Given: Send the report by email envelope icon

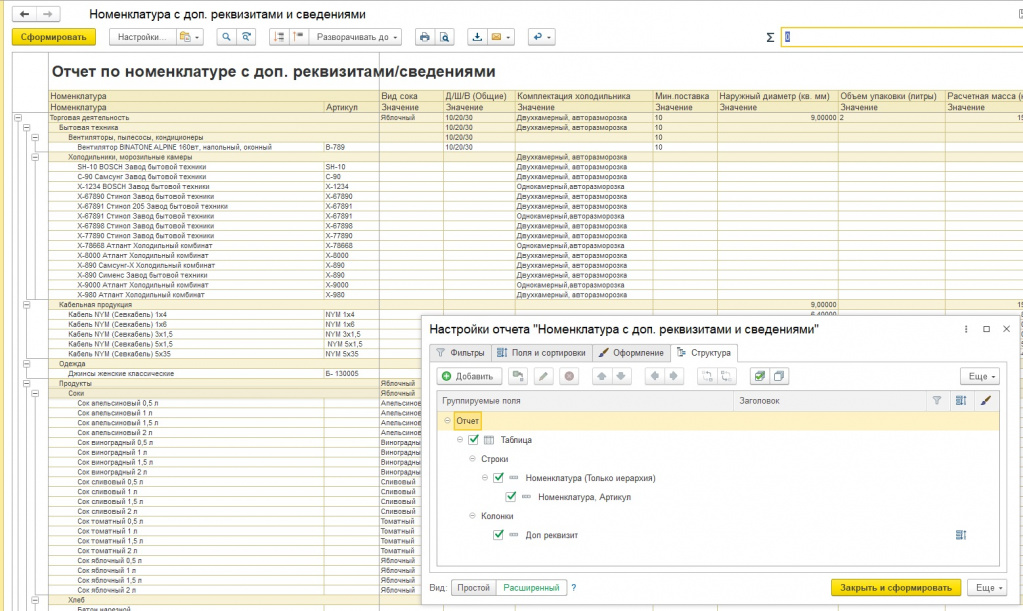Looking at the screenshot, I should 500,37.
